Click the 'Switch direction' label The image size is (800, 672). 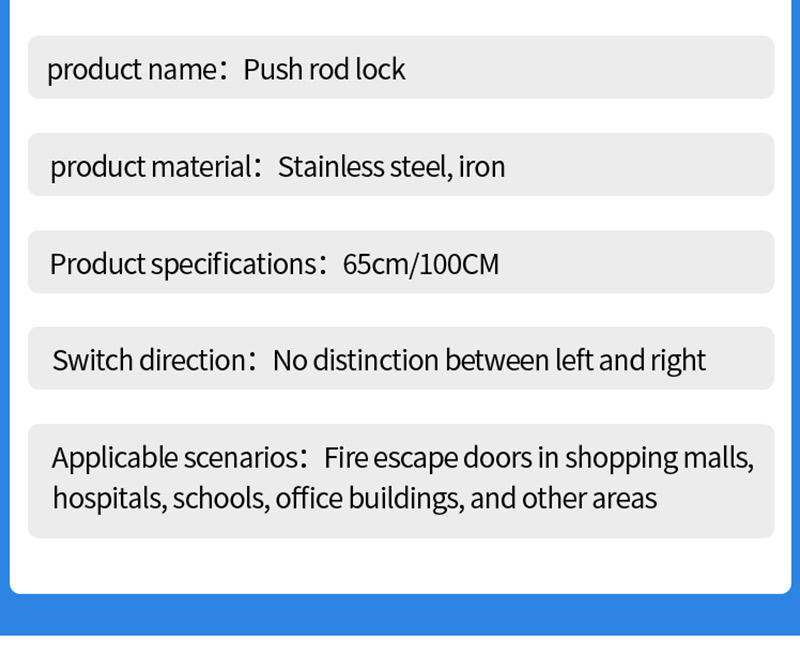149,361
